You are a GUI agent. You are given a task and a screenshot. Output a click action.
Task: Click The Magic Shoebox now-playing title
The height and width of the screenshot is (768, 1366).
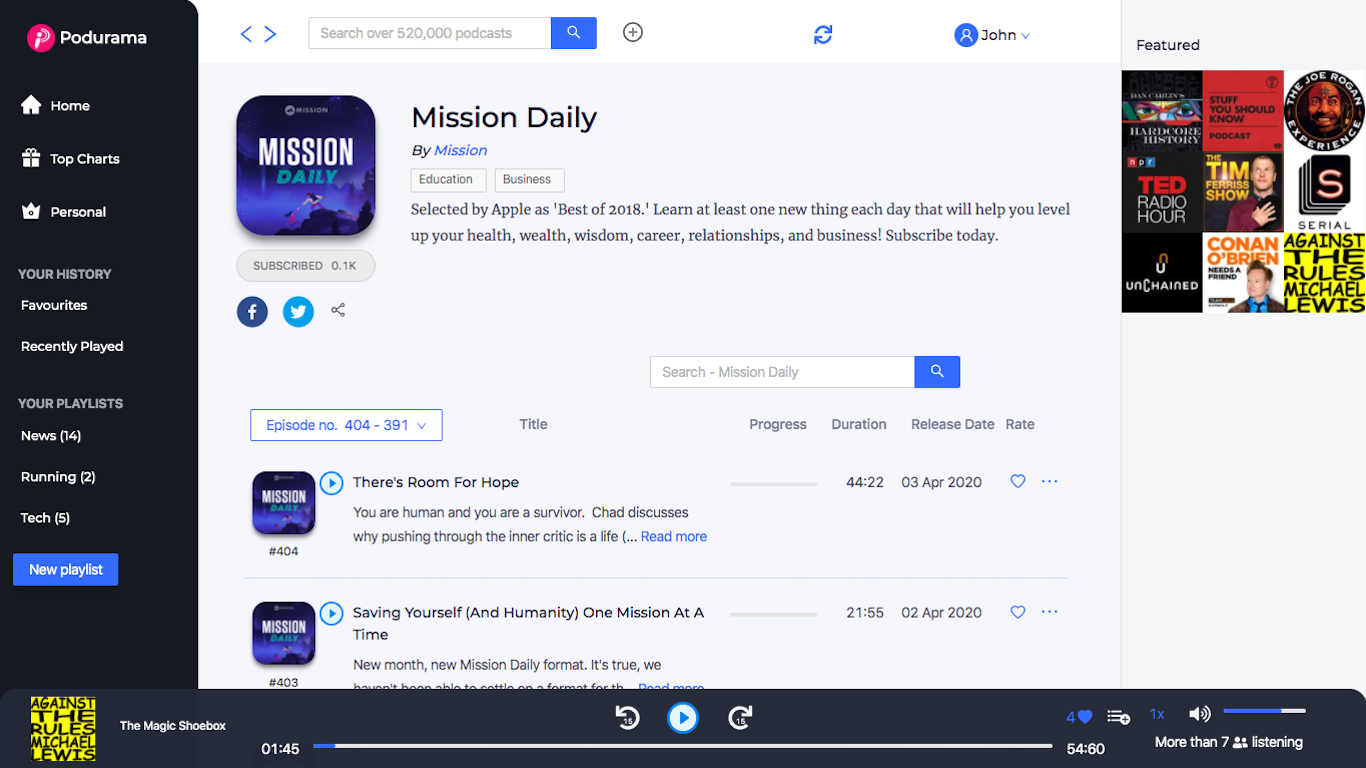coord(173,725)
